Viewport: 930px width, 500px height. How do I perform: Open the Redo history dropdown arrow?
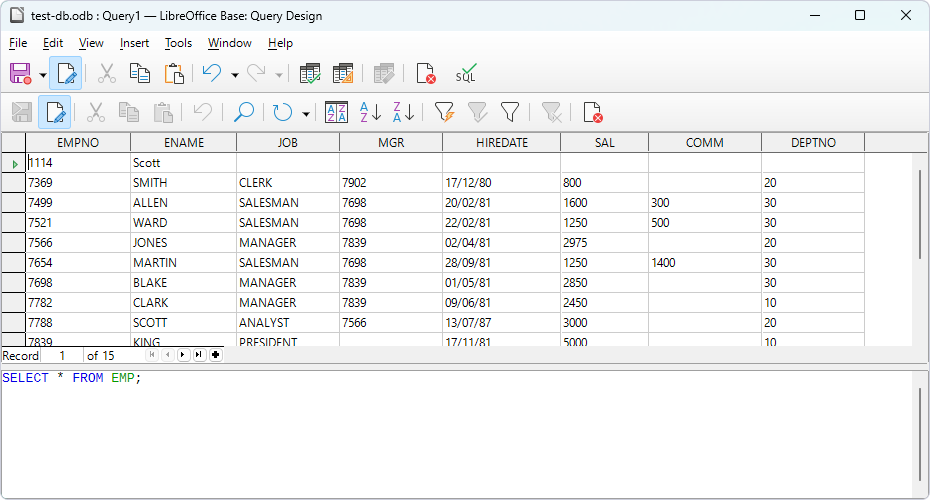pos(279,75)
